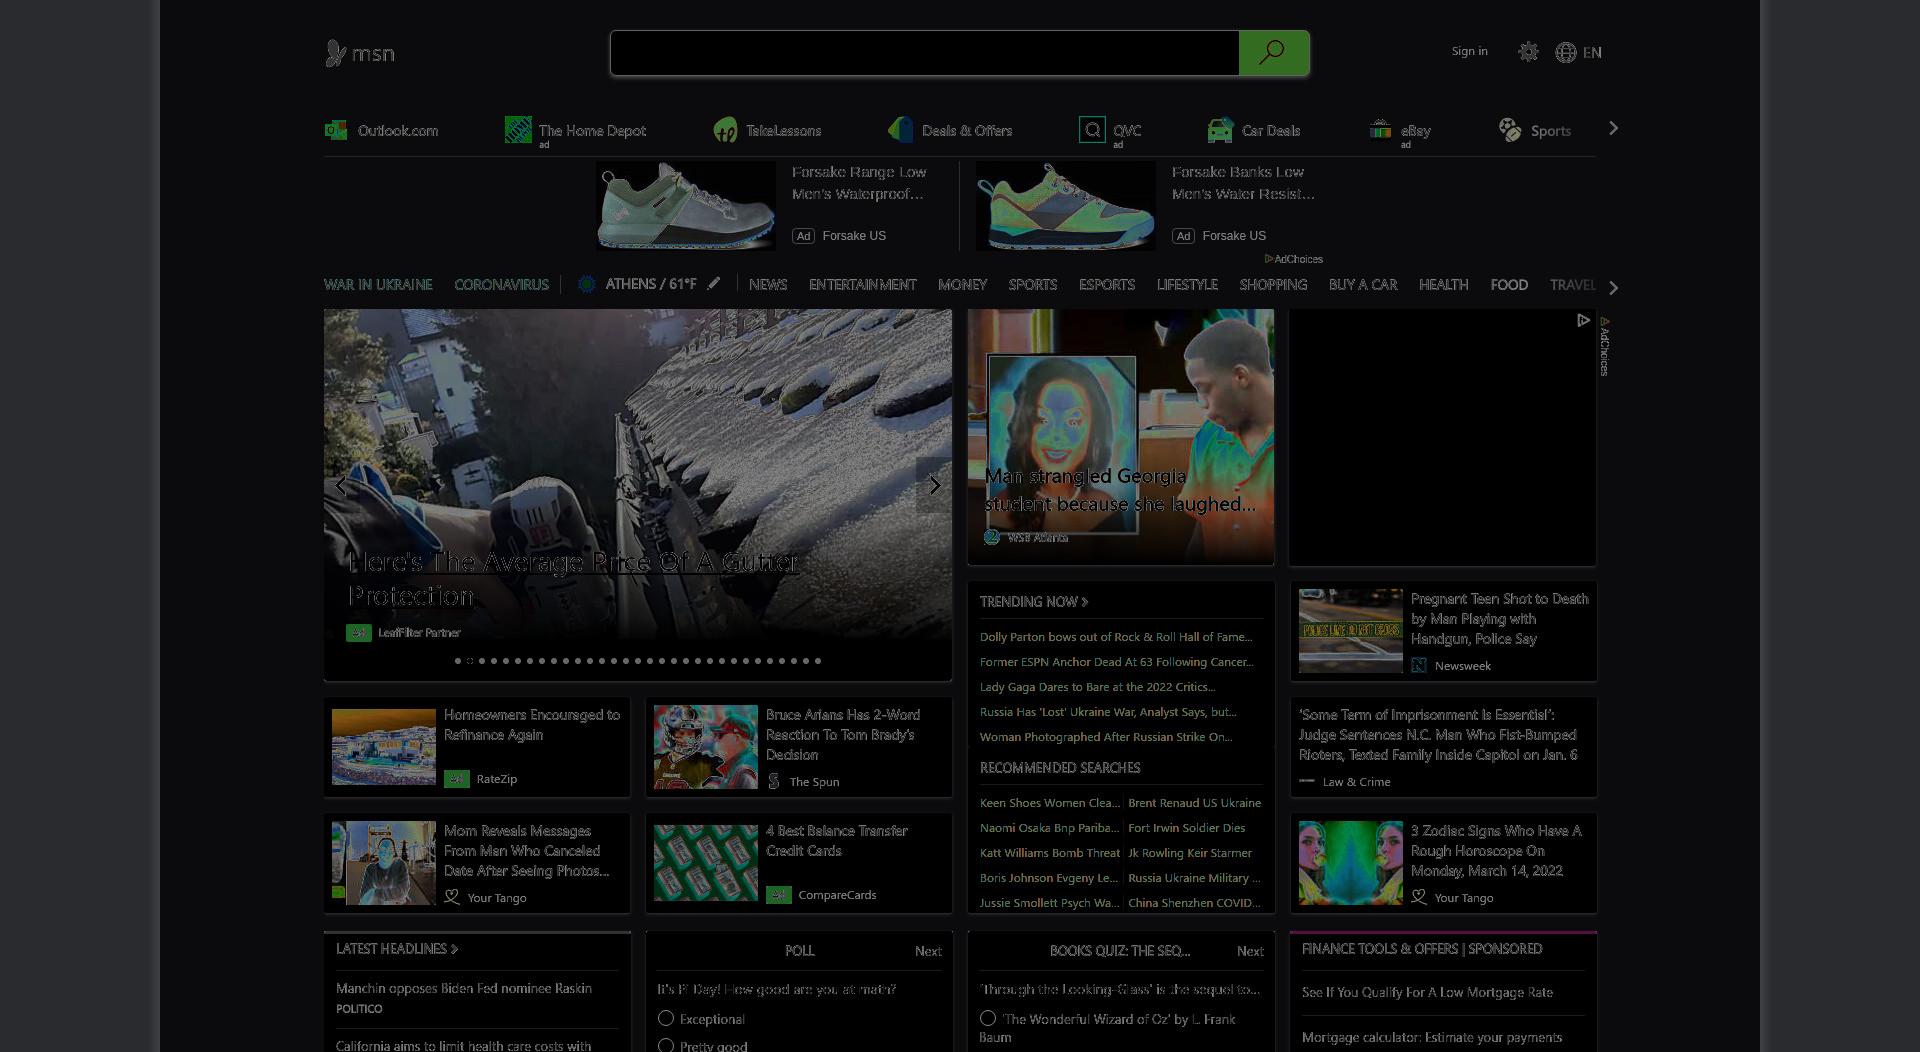Click inside the web search box
This screenshot has height=1052, width=1920.
pyautogui.click(x=925, y=53)
